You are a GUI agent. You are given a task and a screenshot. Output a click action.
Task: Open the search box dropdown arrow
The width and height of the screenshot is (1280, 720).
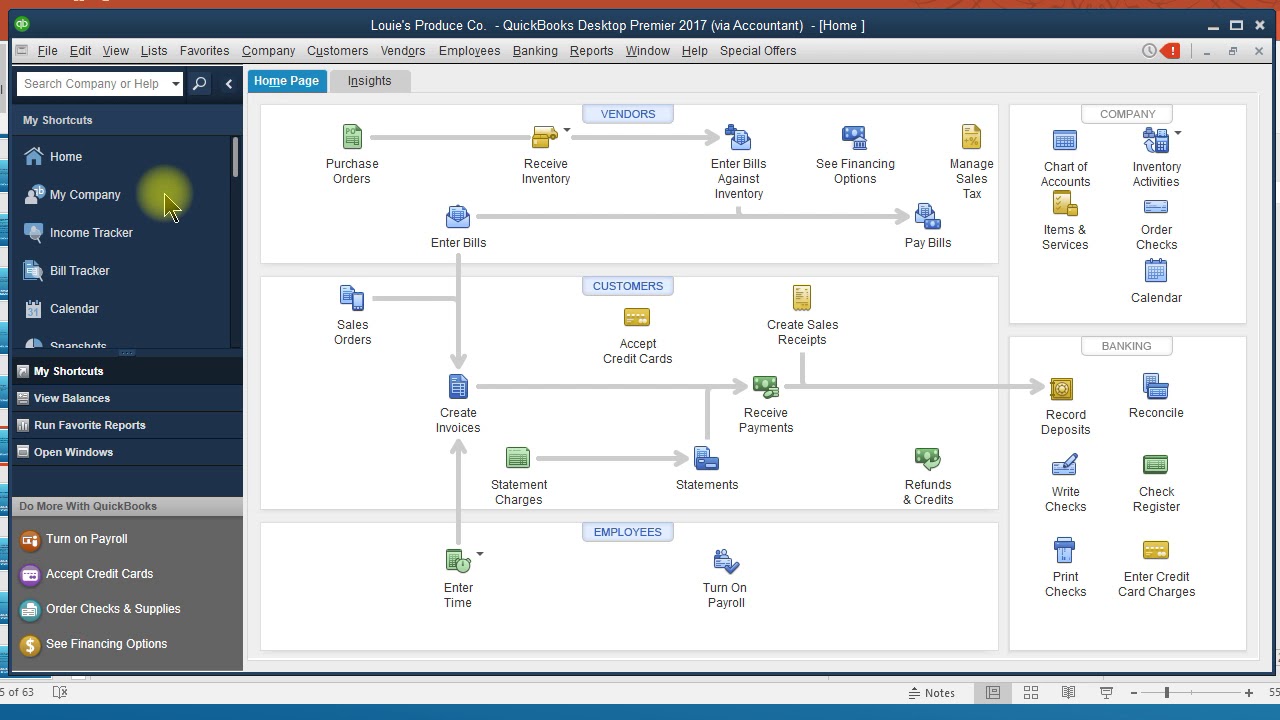coord(176,84)
